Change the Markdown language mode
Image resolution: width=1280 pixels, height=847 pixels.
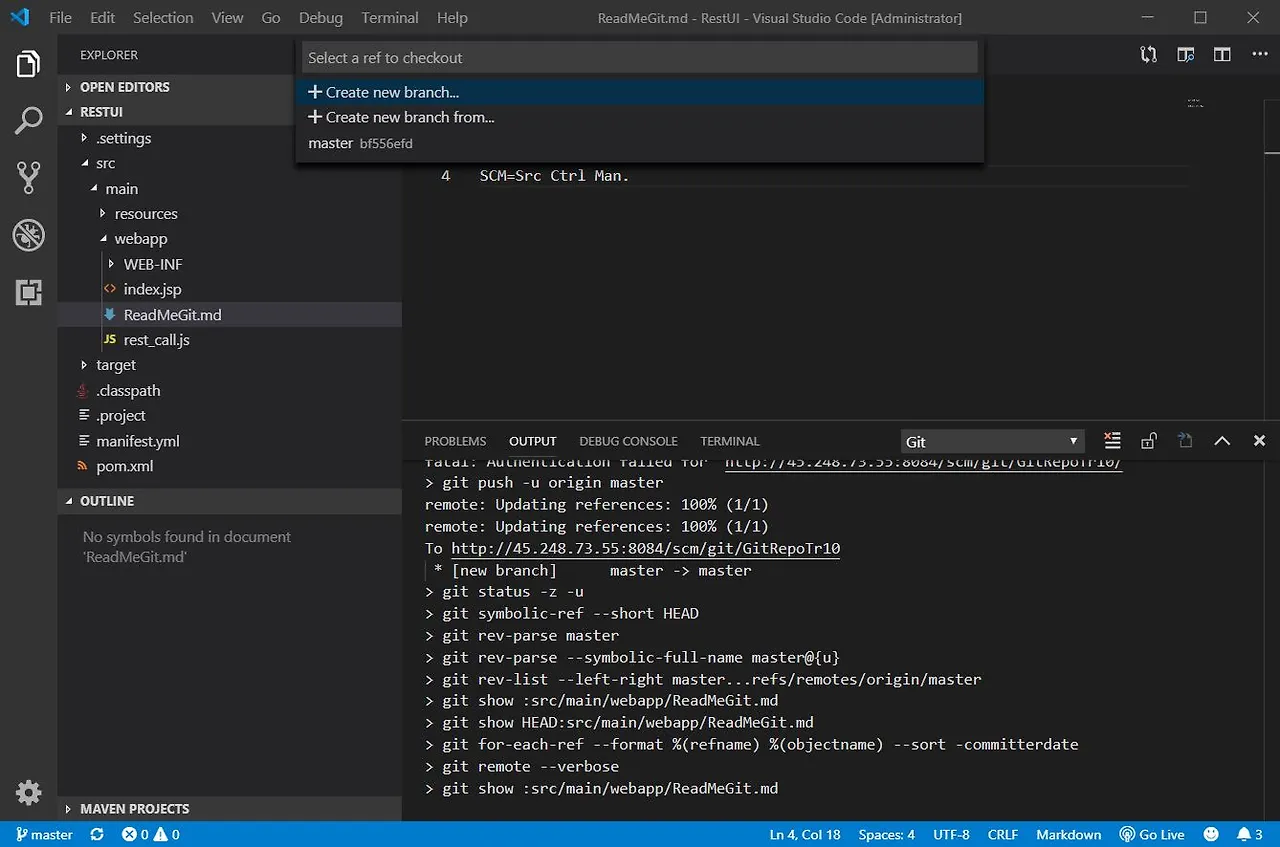1068,834
